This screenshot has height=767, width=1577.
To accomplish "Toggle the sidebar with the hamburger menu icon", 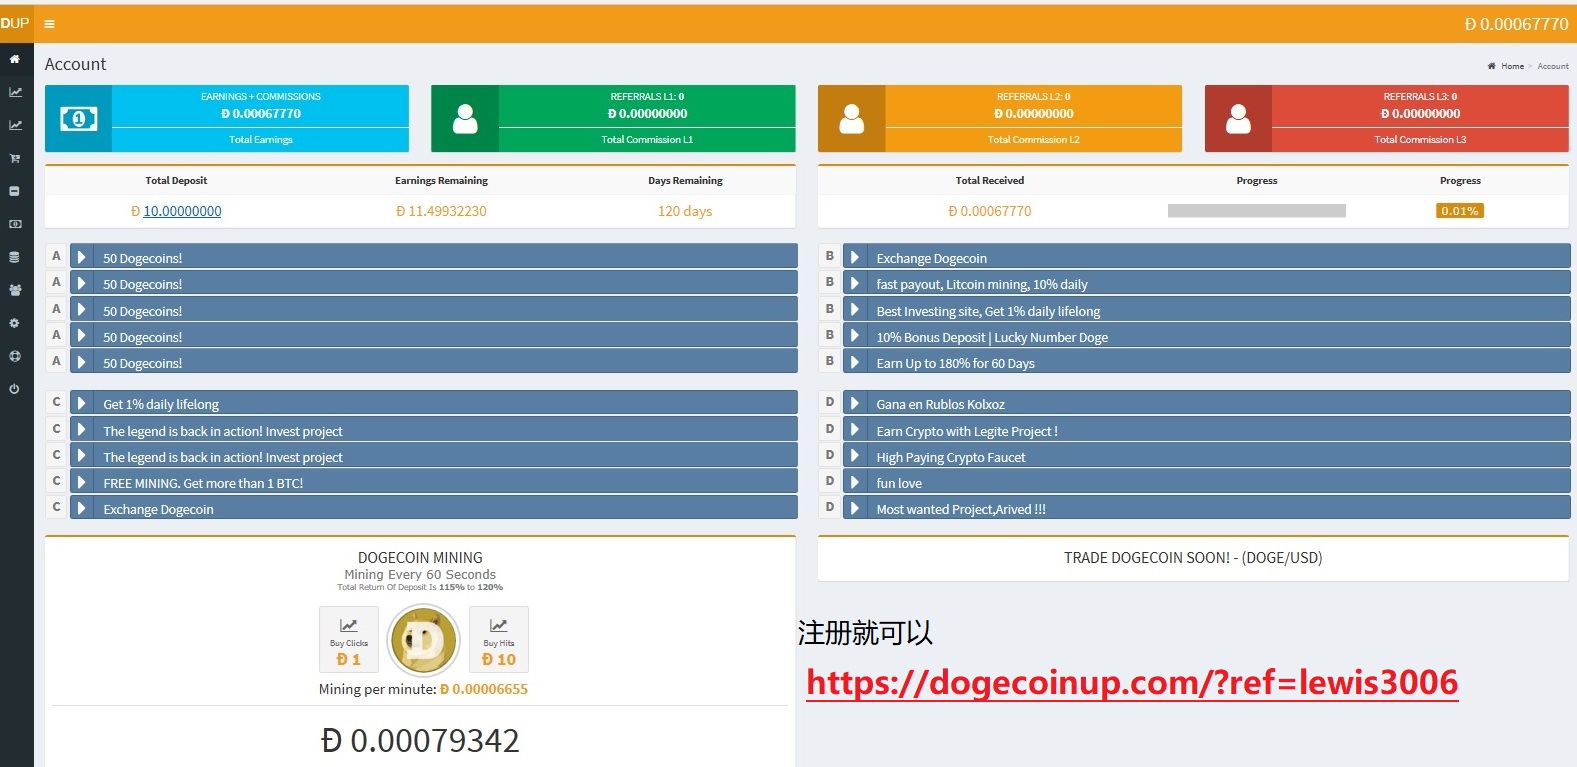I will tap(49, 24).
